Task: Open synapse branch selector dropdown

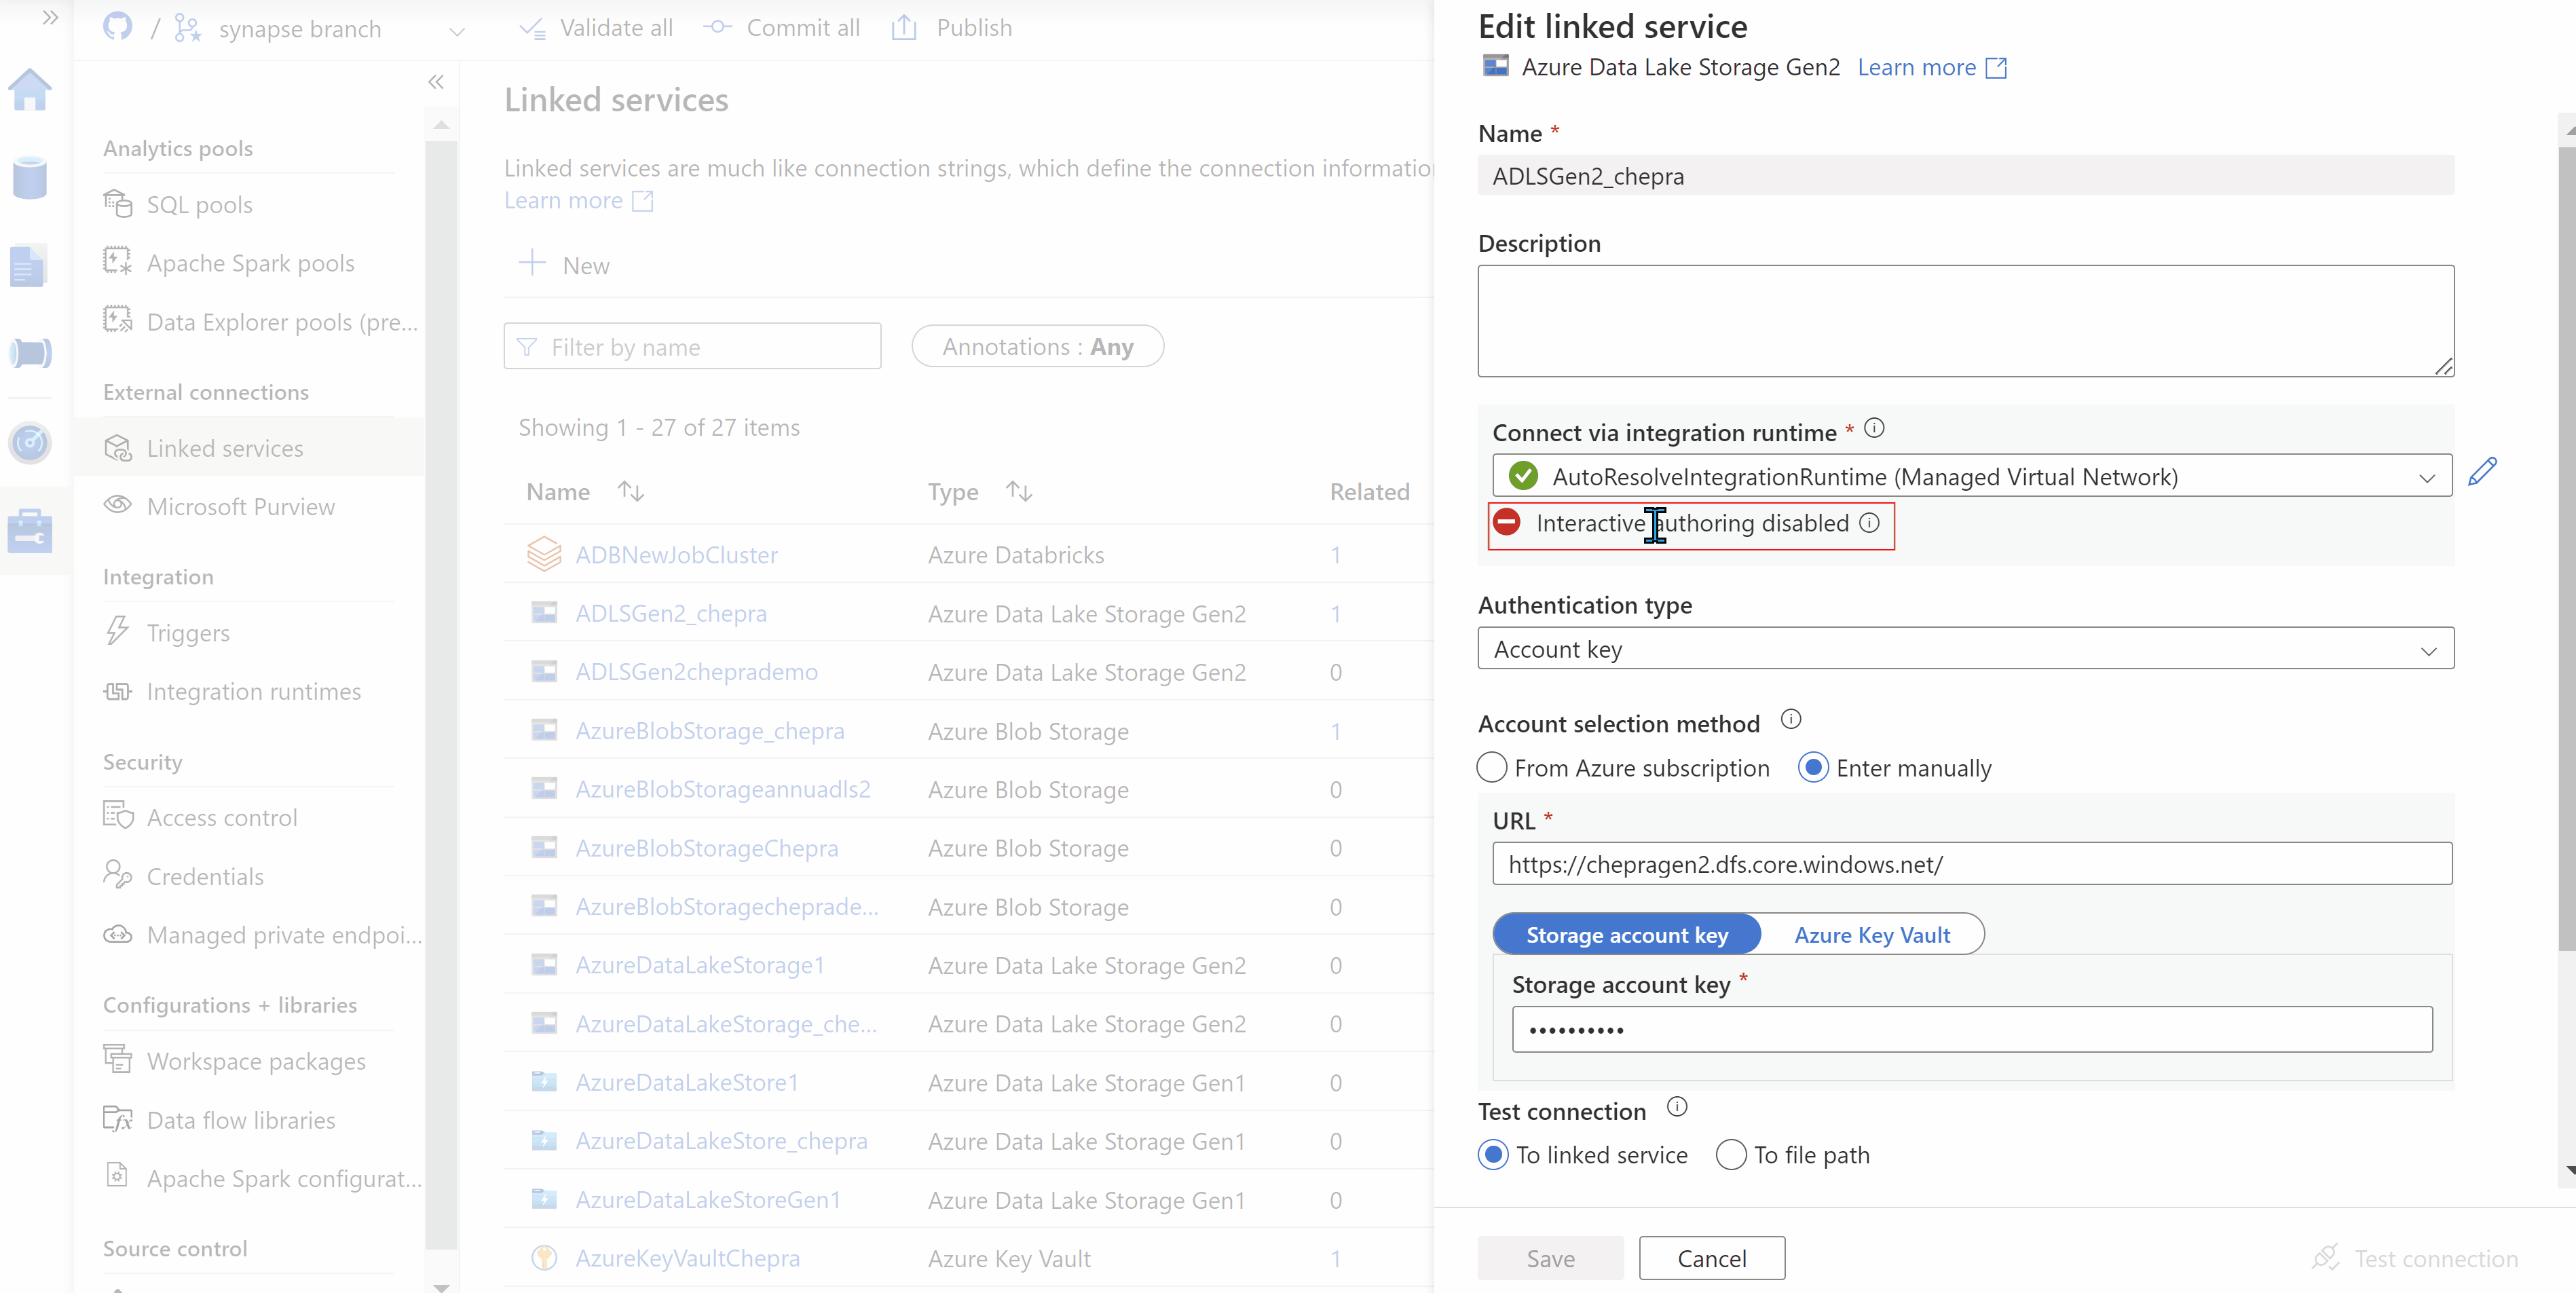Action: tap(456, 31)
